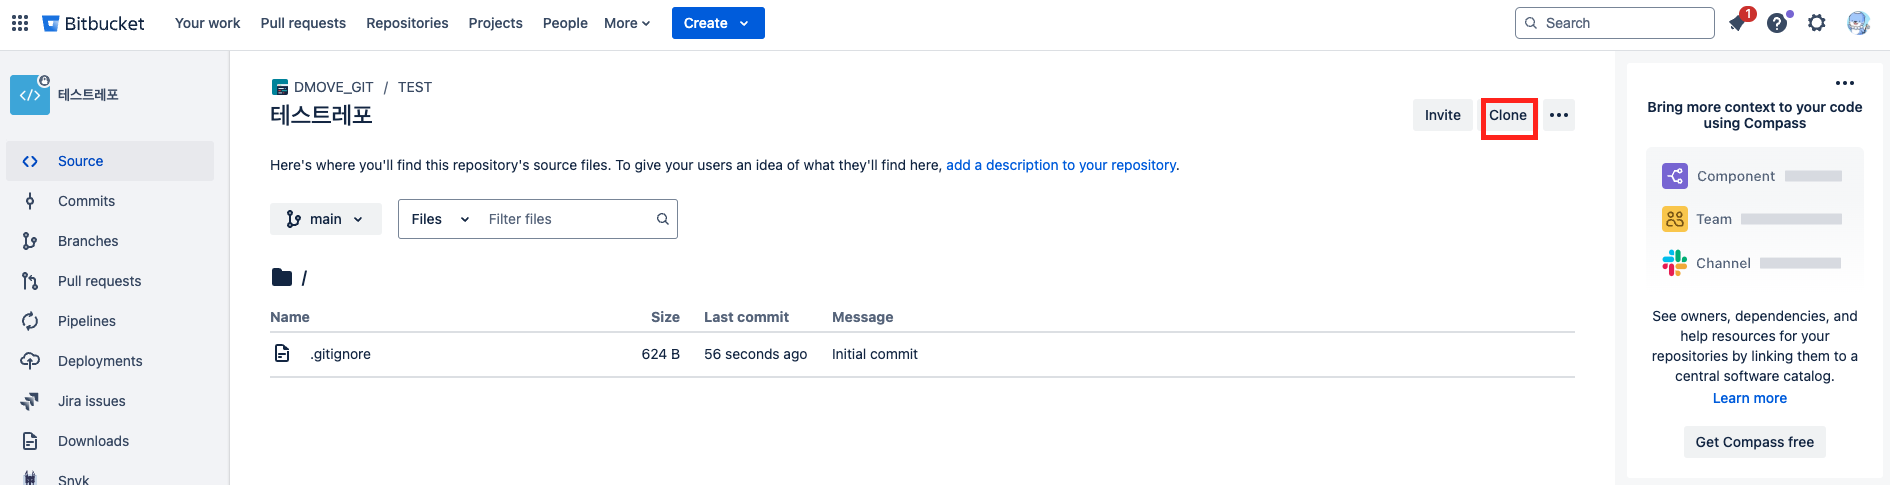1890x485 pixels.
Task: Click the user profile avatar
Action: pos(1858,23)
